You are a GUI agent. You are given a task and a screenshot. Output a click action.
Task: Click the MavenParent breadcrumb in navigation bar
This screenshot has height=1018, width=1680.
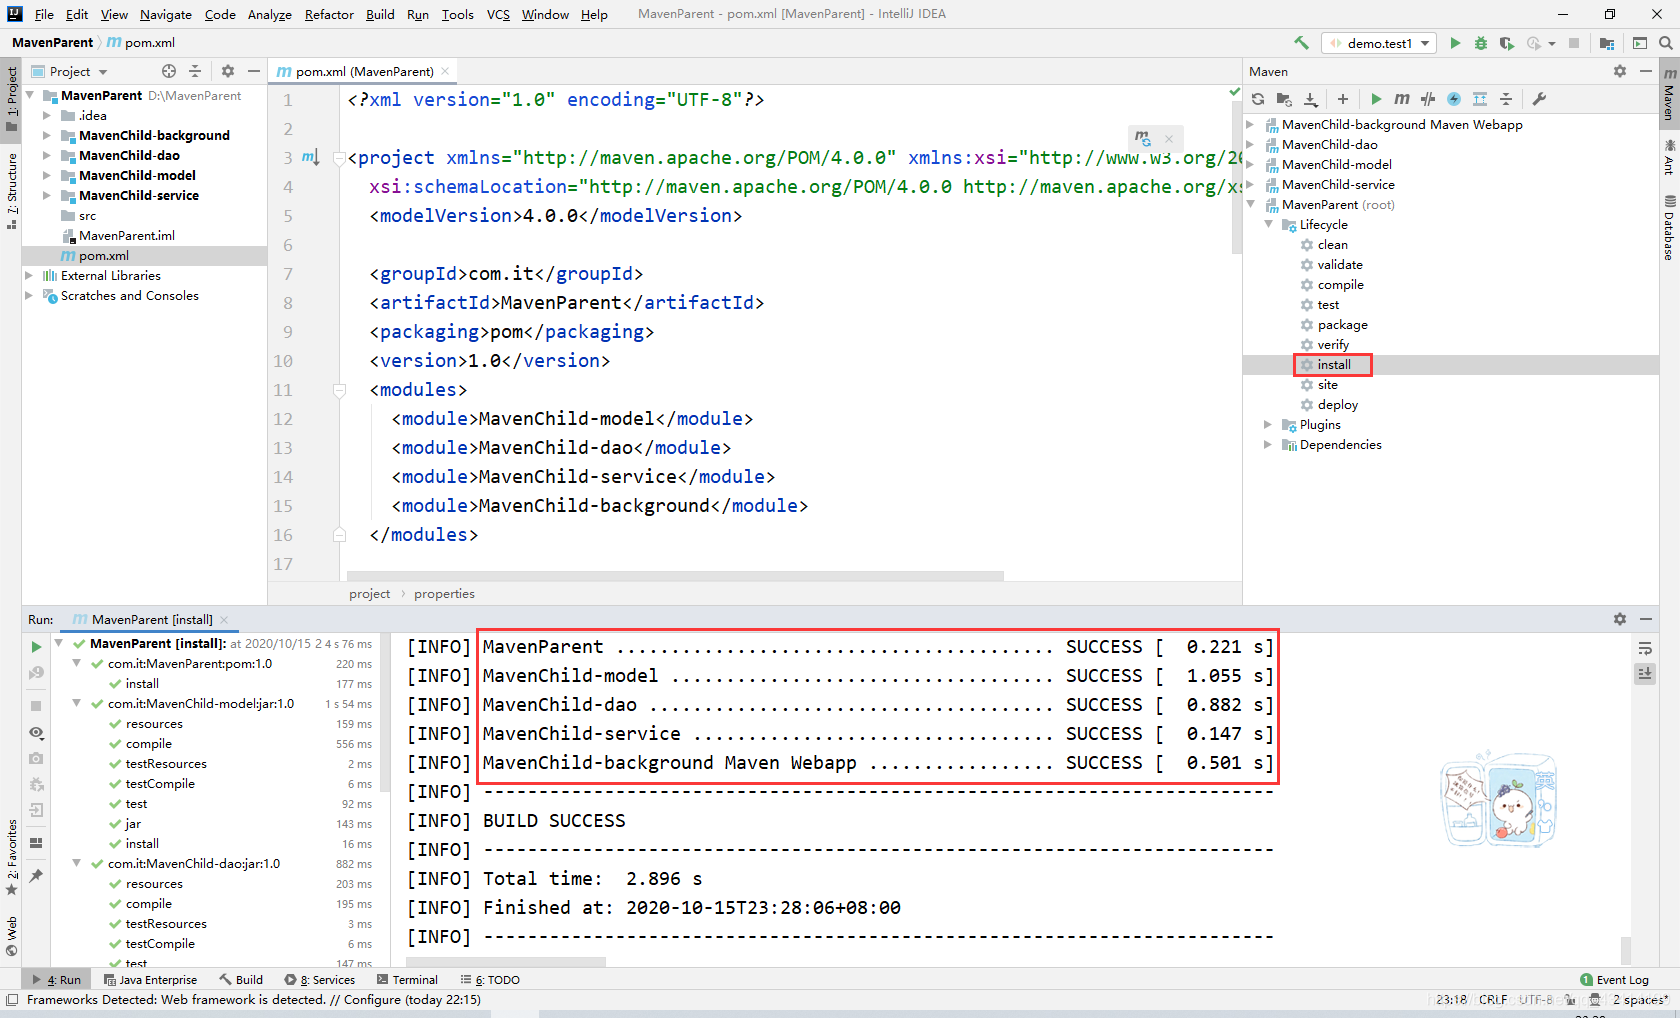tap(52, 42)
